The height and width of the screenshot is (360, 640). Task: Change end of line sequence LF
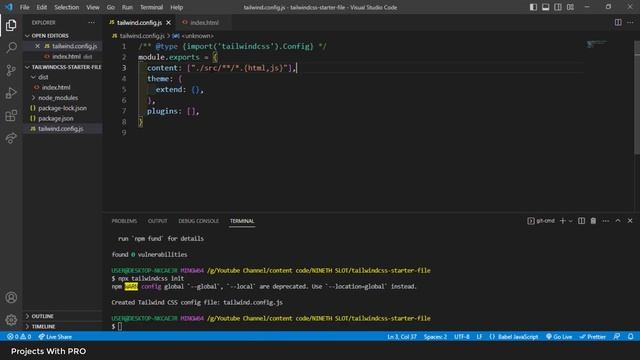(x=479, y=337)
